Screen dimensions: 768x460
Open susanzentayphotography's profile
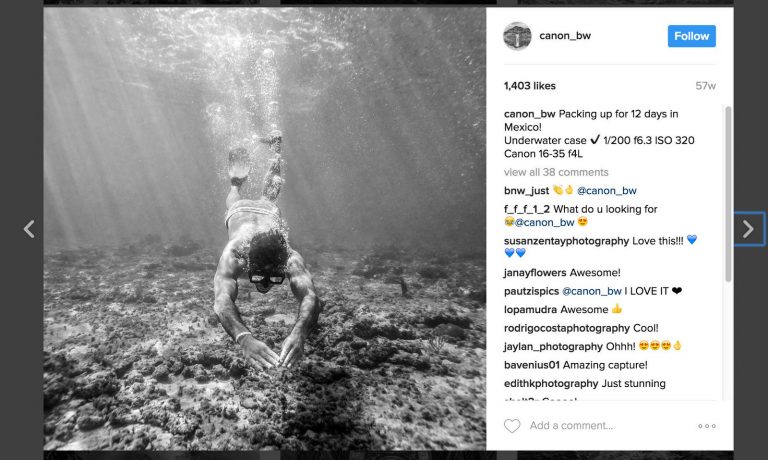[567, 241]
